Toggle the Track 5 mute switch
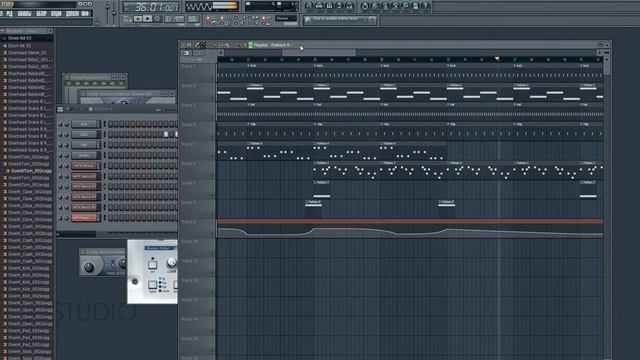 point(213,156)
